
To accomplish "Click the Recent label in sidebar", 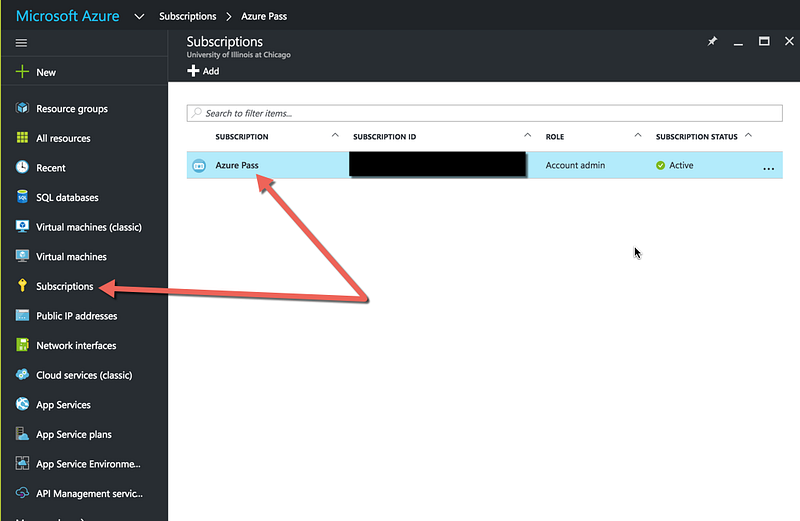I will pyautogui.click(x=51, y=168).
